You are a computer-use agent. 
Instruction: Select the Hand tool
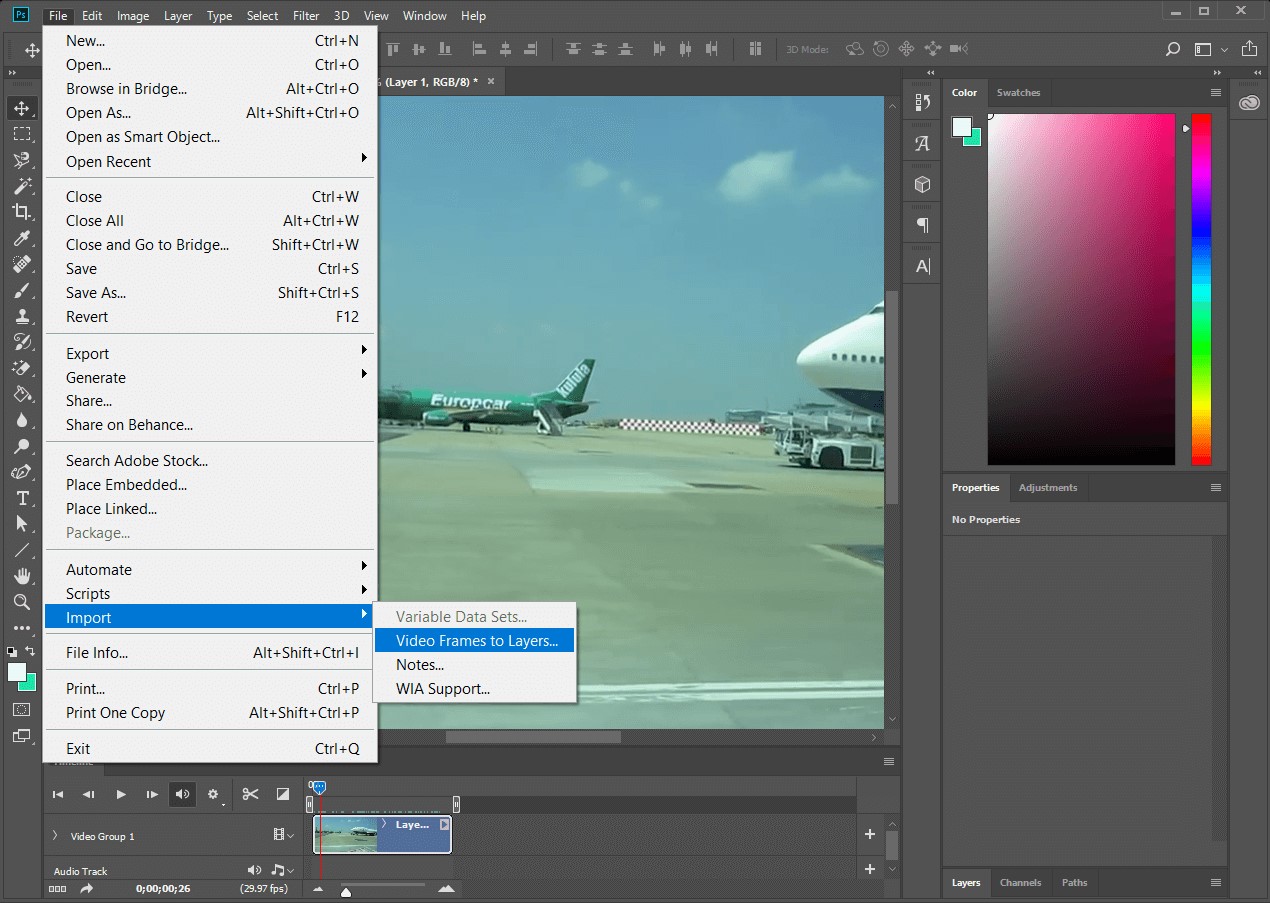[21, 576]
